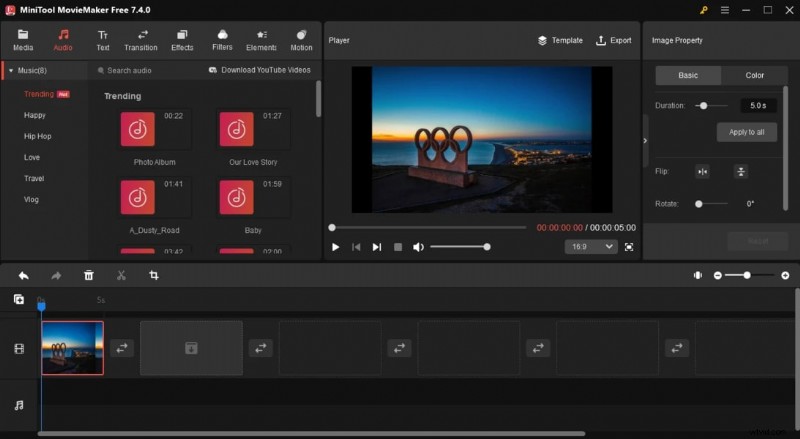Image resolution: width=800 pixels, height=439 pixels.
Task: Zoom in the timeline plus icon
Action: tap(785, 276)
